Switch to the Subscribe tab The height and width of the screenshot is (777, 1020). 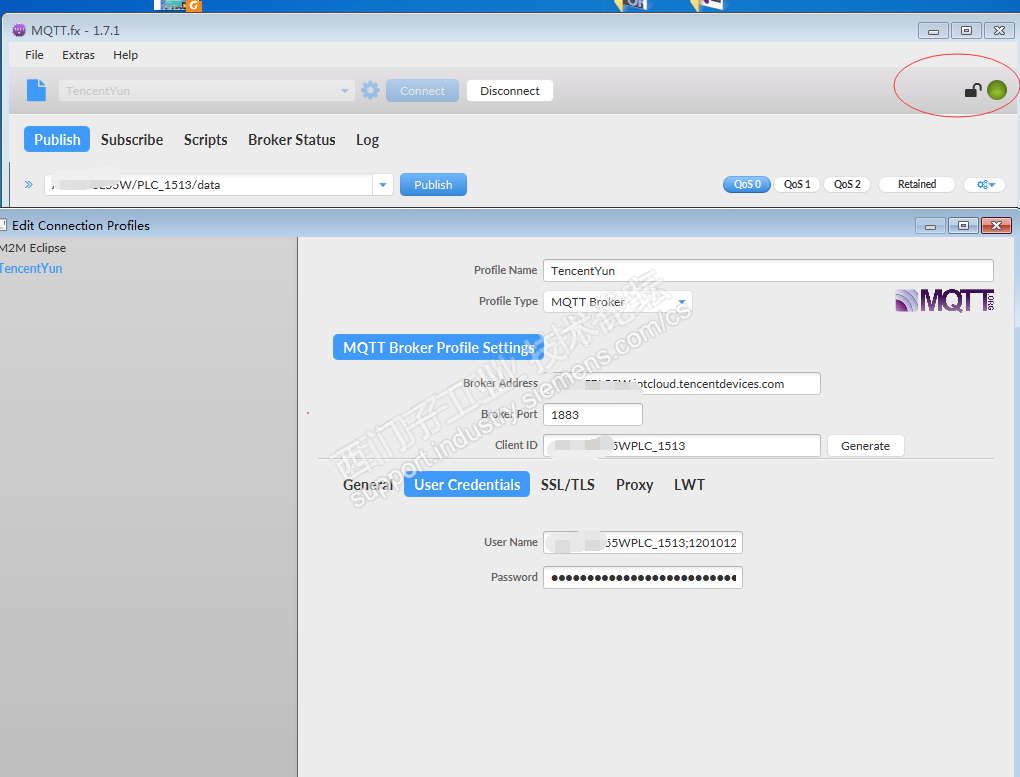[132, 139]
